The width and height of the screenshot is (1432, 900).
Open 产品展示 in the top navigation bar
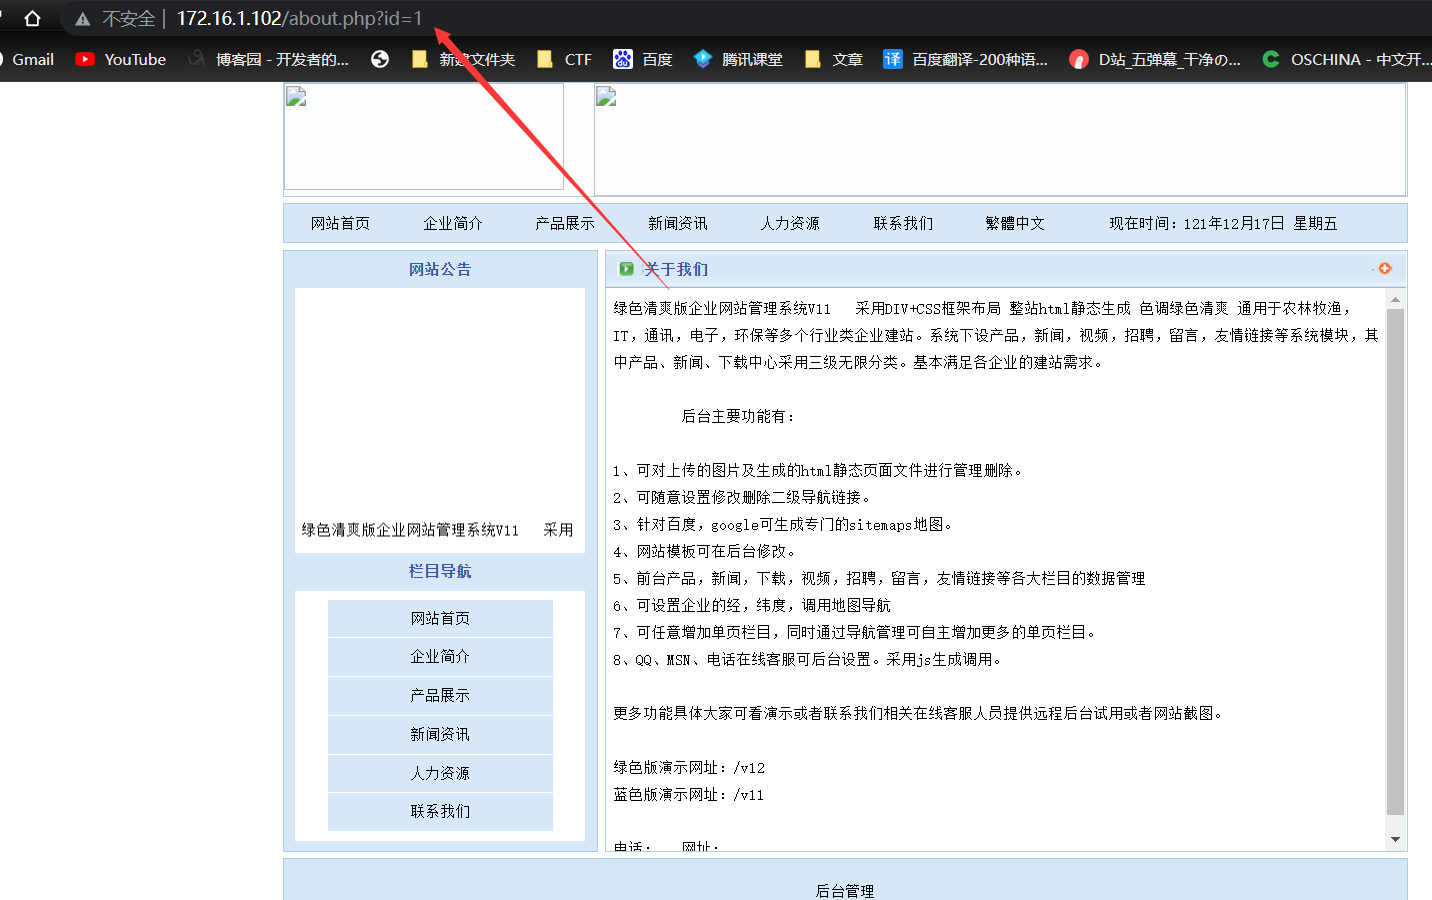pos(565,223)
